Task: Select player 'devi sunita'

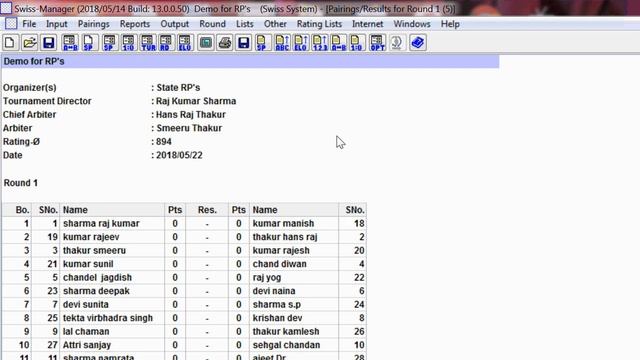Action: [86, 304]
